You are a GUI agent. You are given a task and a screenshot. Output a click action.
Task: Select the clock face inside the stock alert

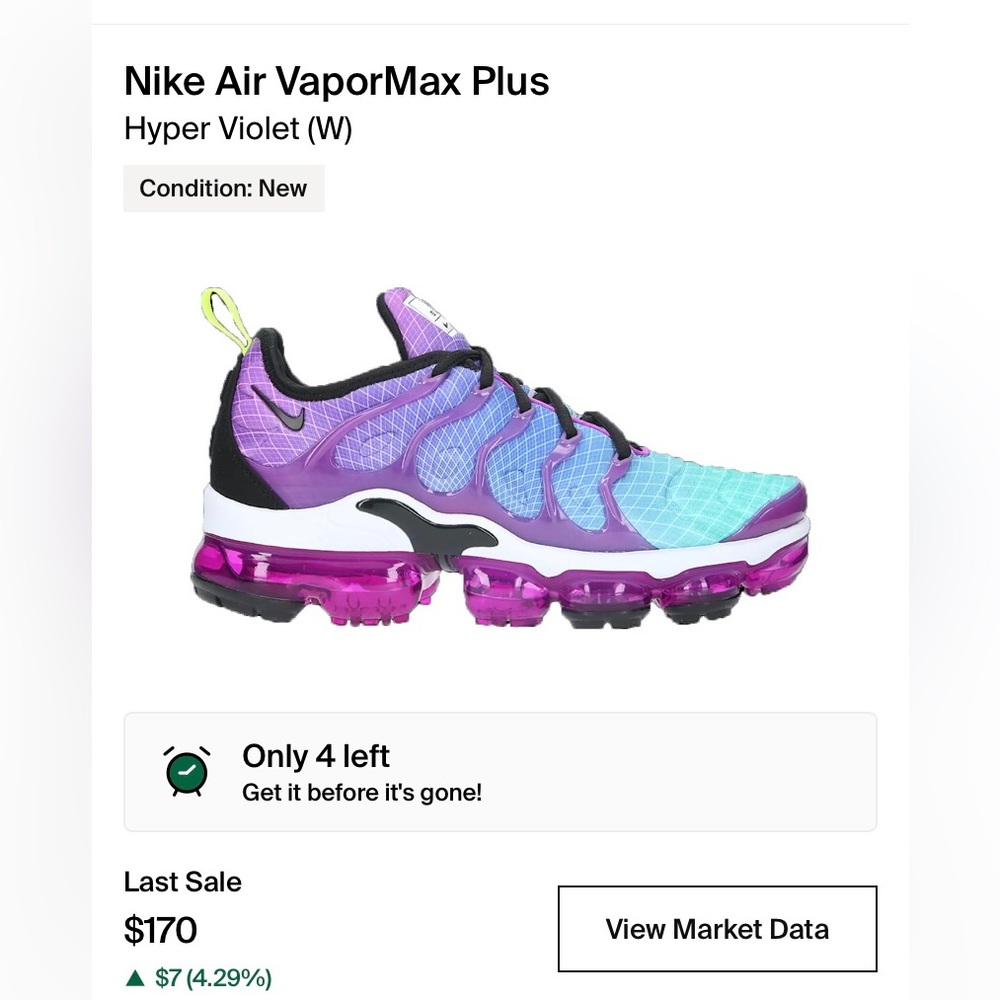[185, 773]
